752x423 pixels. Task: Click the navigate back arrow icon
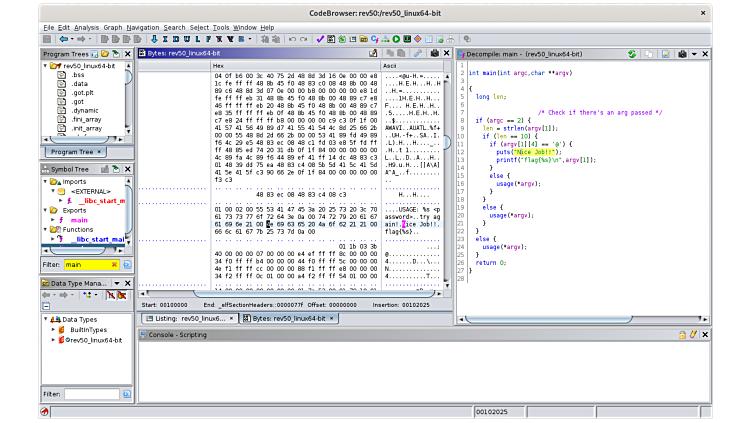click(x=63, y=39)
